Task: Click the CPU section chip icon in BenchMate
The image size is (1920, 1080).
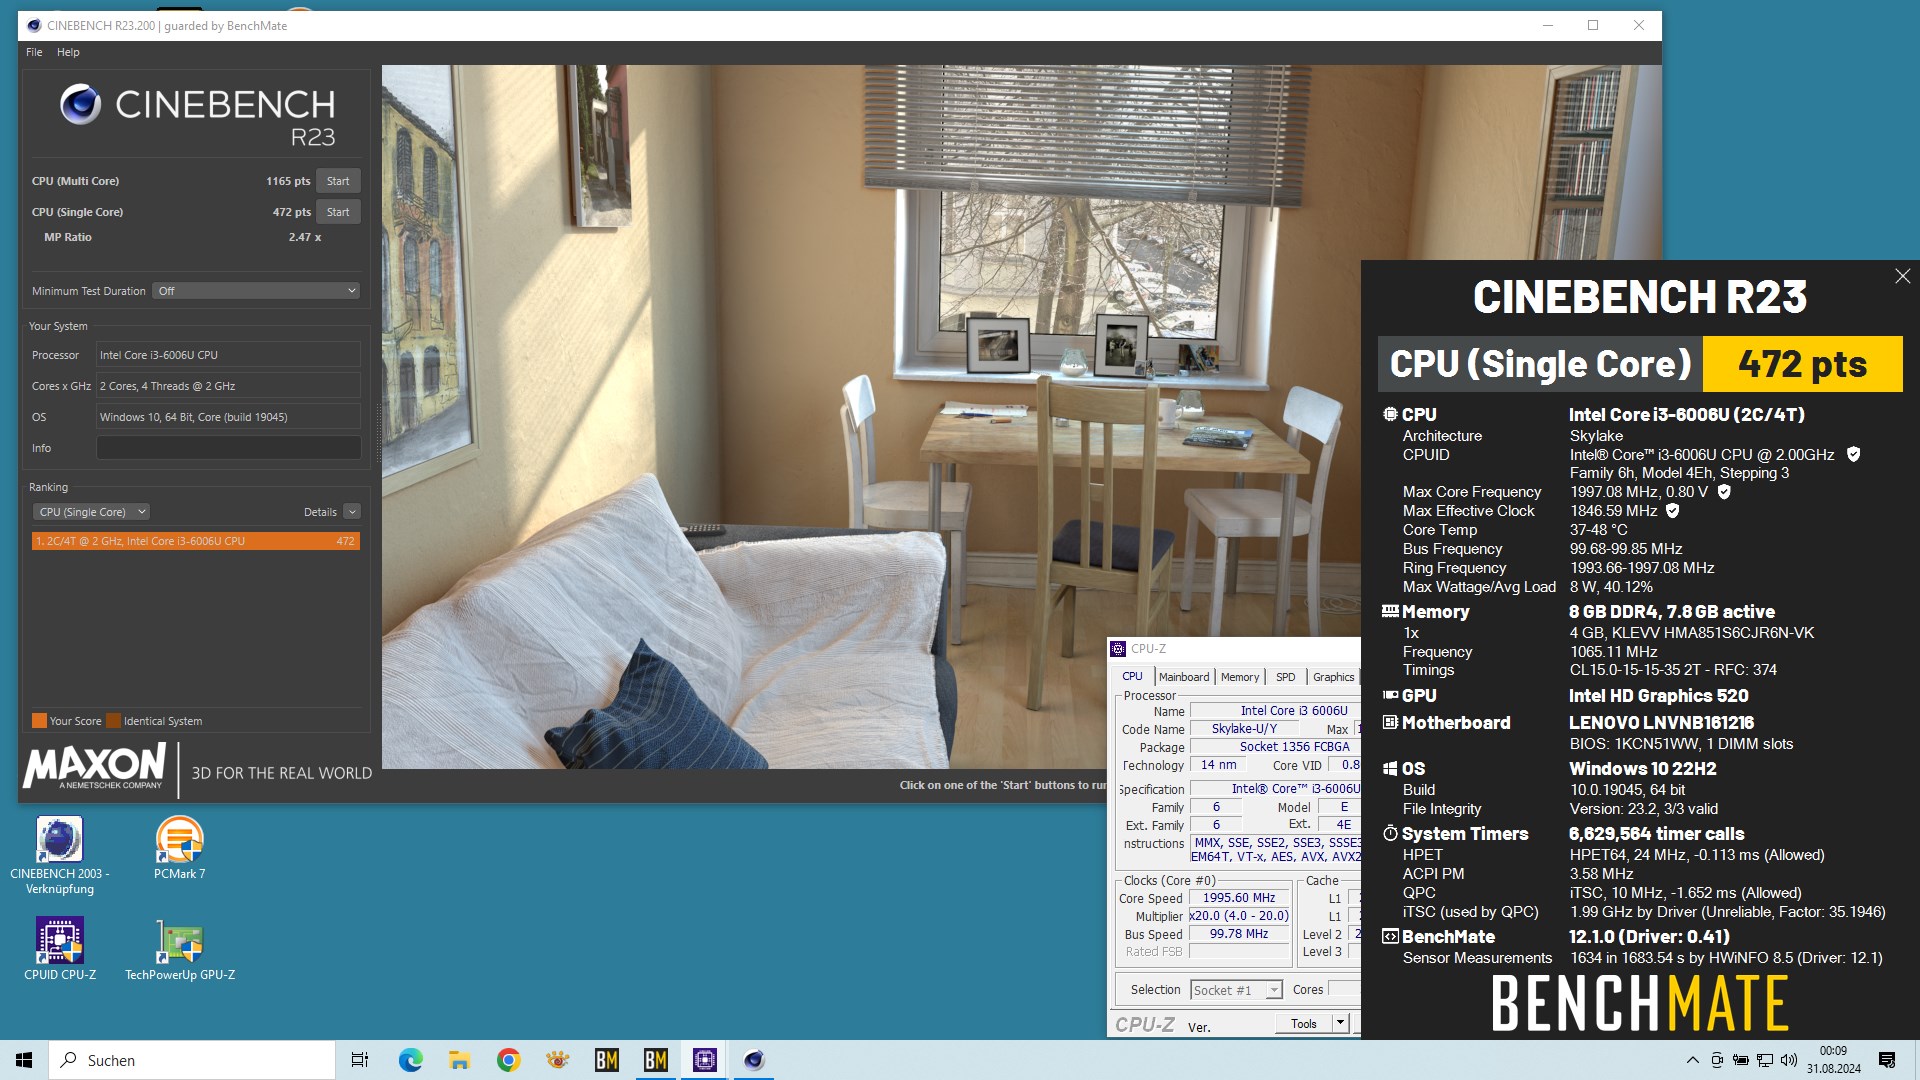Action: pyautogui.click(x=1390, y=414)
